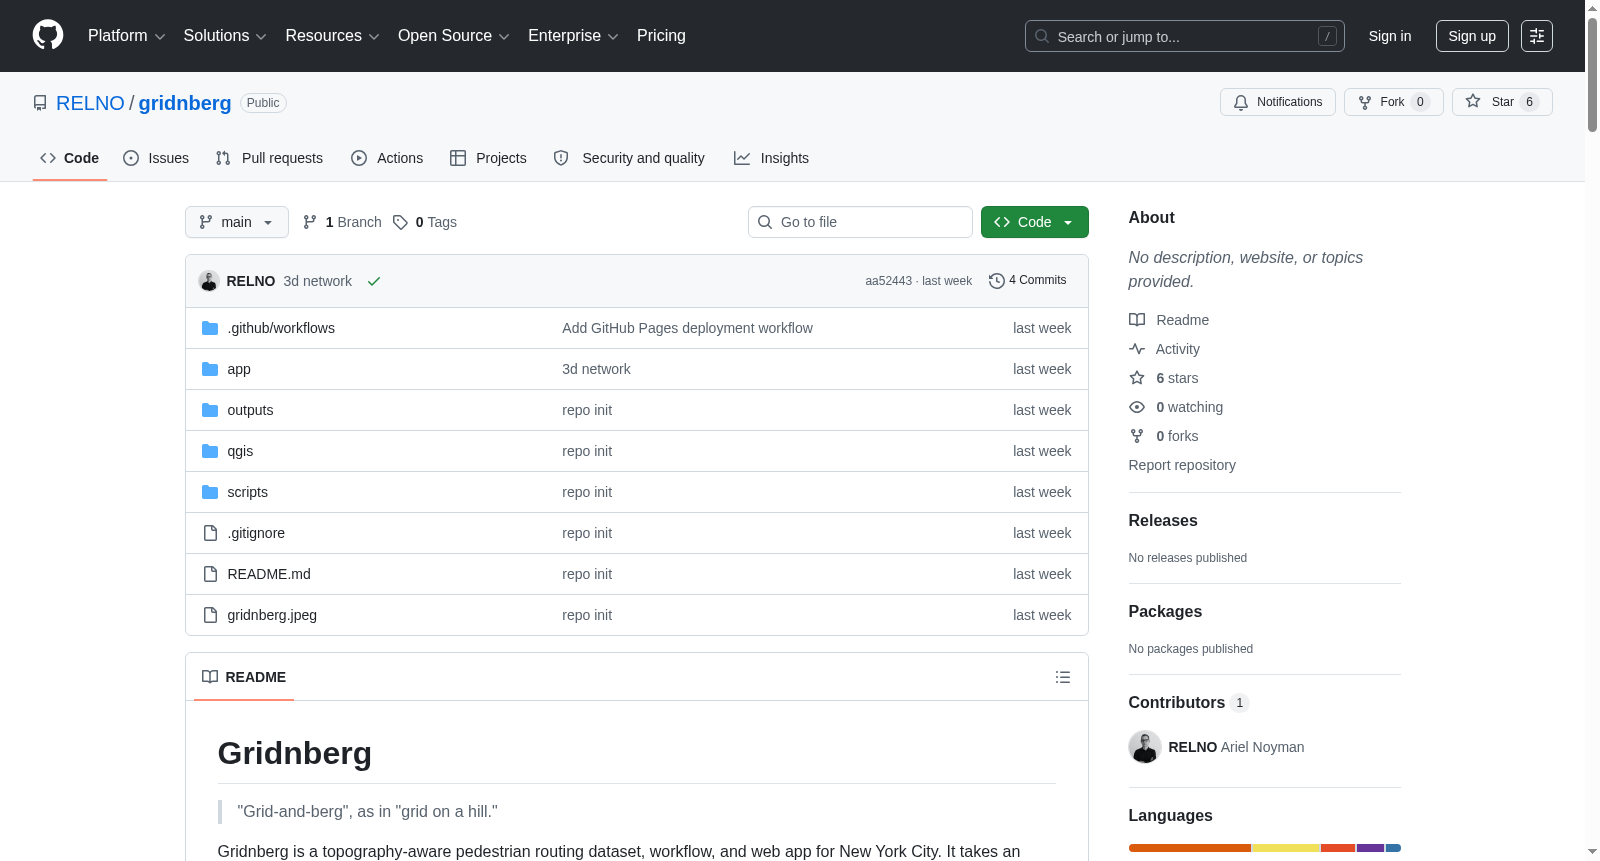The width and height of the screenshot is (1600, 861).
Task: Open the Packages section heading
Action: pos(1165,612)
